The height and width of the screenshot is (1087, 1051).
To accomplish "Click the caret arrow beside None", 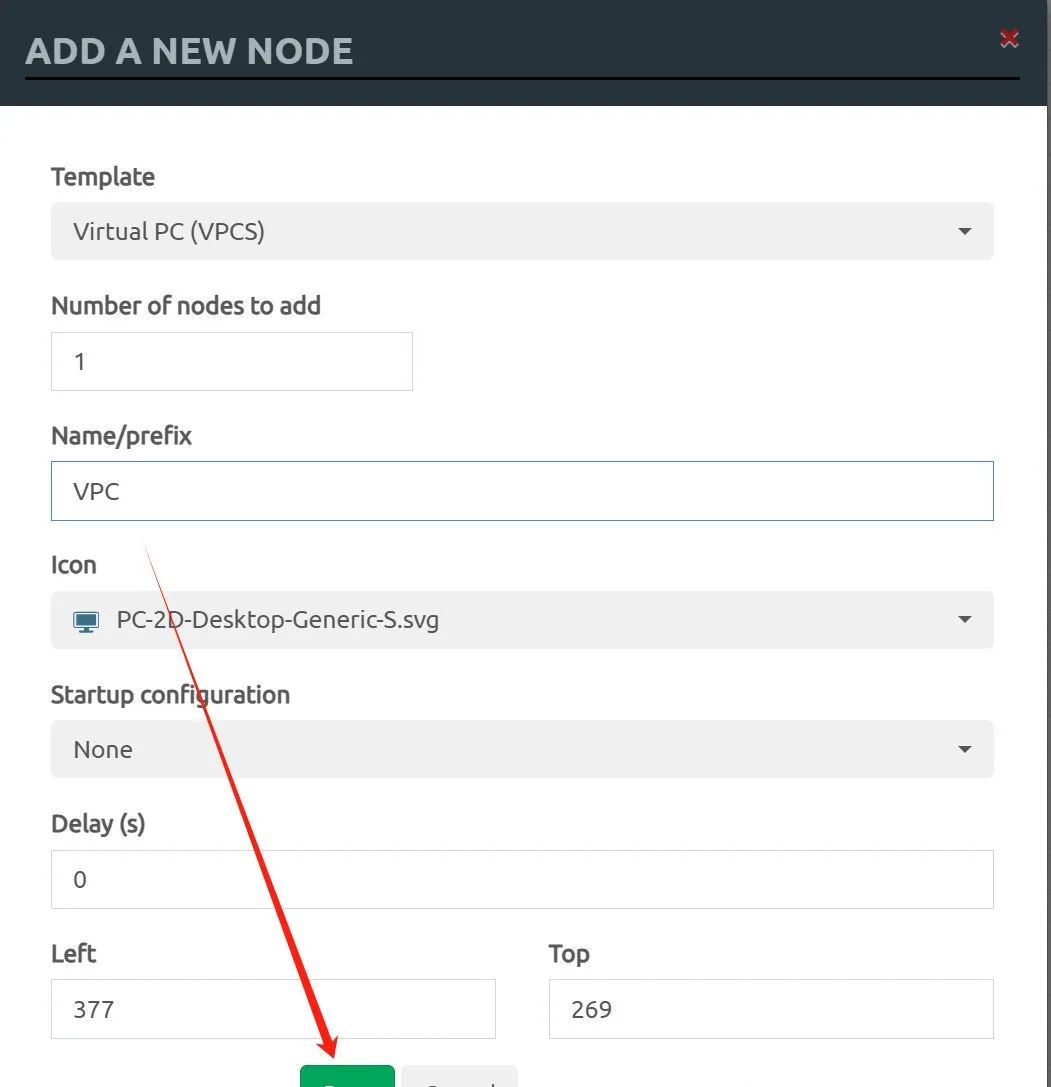I will click(964, 749).
